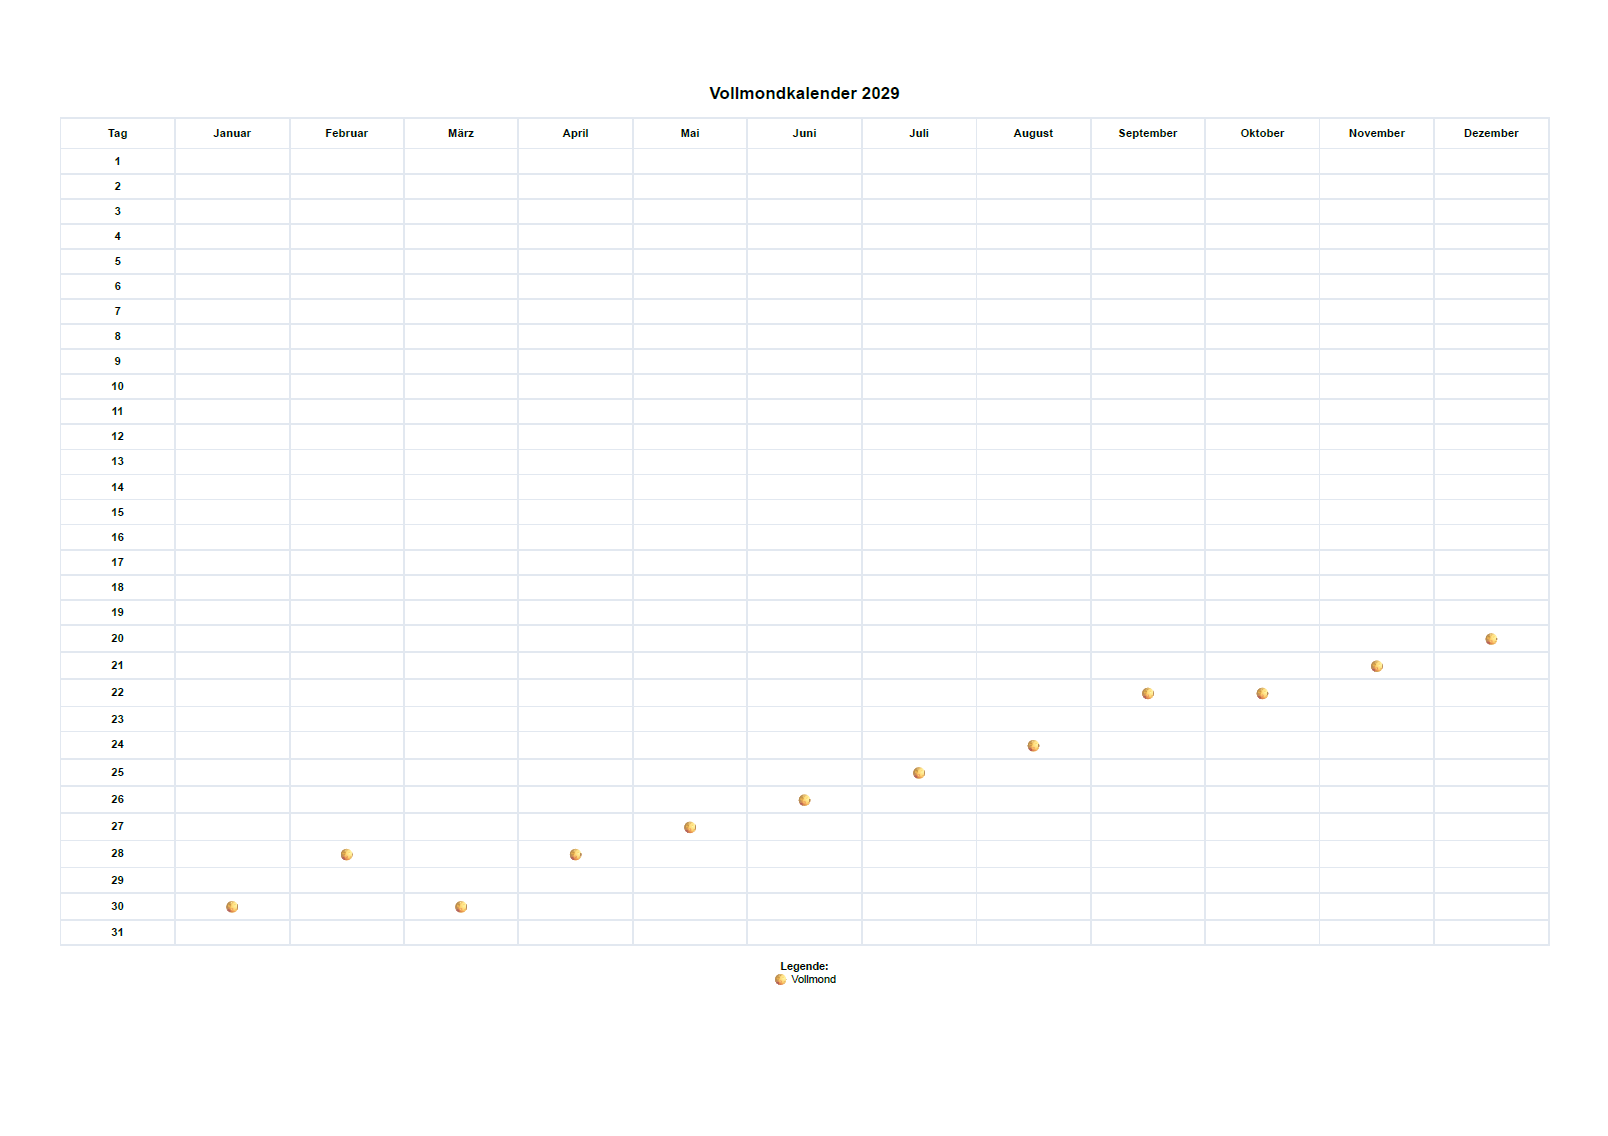The height and width of the screenshot is (1136, 1608).
Task: Click the Dezember column header
Action: [x=1491, y=133]
